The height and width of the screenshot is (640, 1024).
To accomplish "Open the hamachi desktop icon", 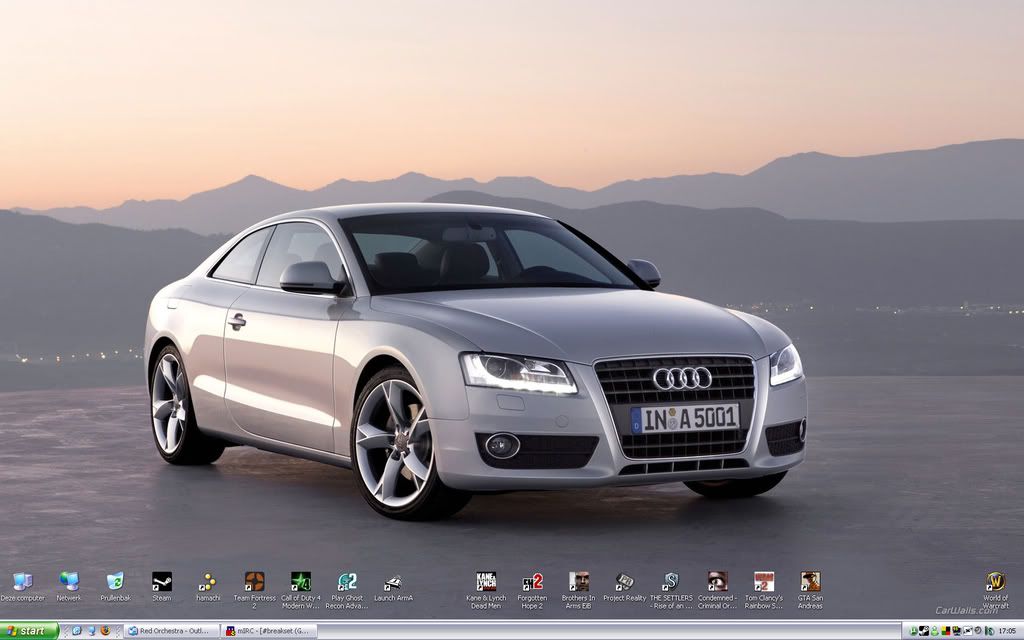I will (208, 581).
